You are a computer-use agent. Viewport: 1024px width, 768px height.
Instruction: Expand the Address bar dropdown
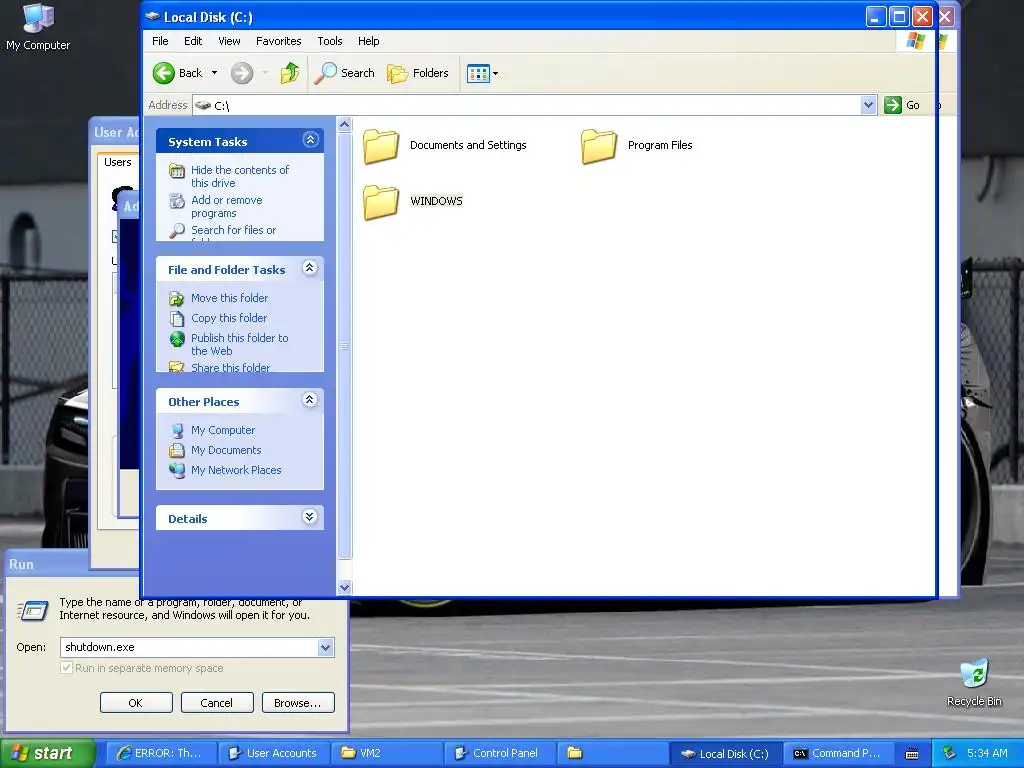[x=868, y=105]
